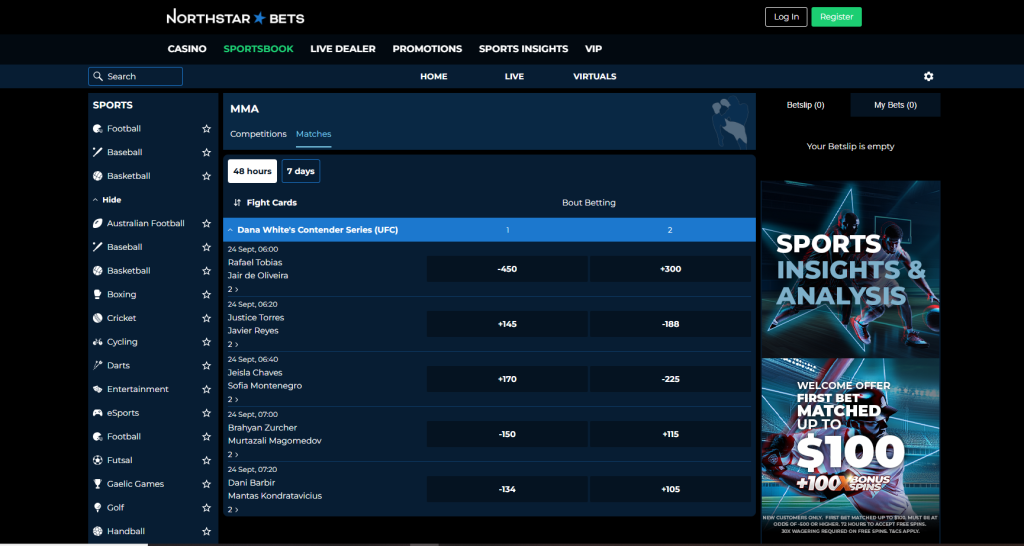
Task: Star Cricket as favorite
Action: pos(206,318)
